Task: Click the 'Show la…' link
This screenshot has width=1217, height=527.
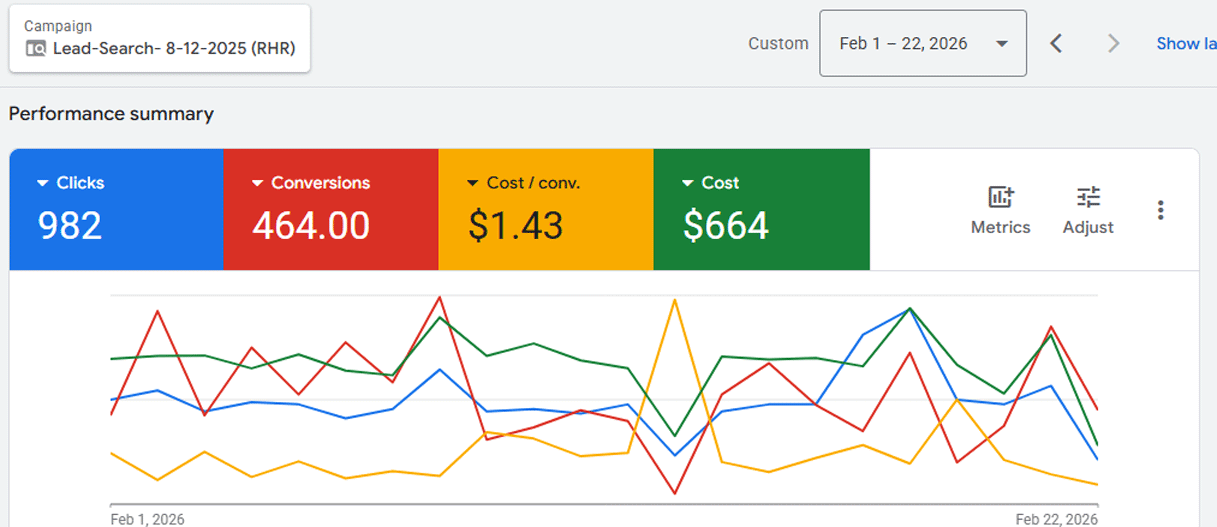Action: click(x=1186, y=43)
